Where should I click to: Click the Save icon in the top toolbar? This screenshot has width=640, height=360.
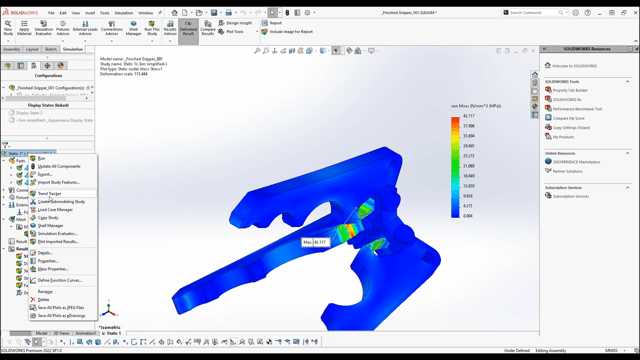coord(214,13)
